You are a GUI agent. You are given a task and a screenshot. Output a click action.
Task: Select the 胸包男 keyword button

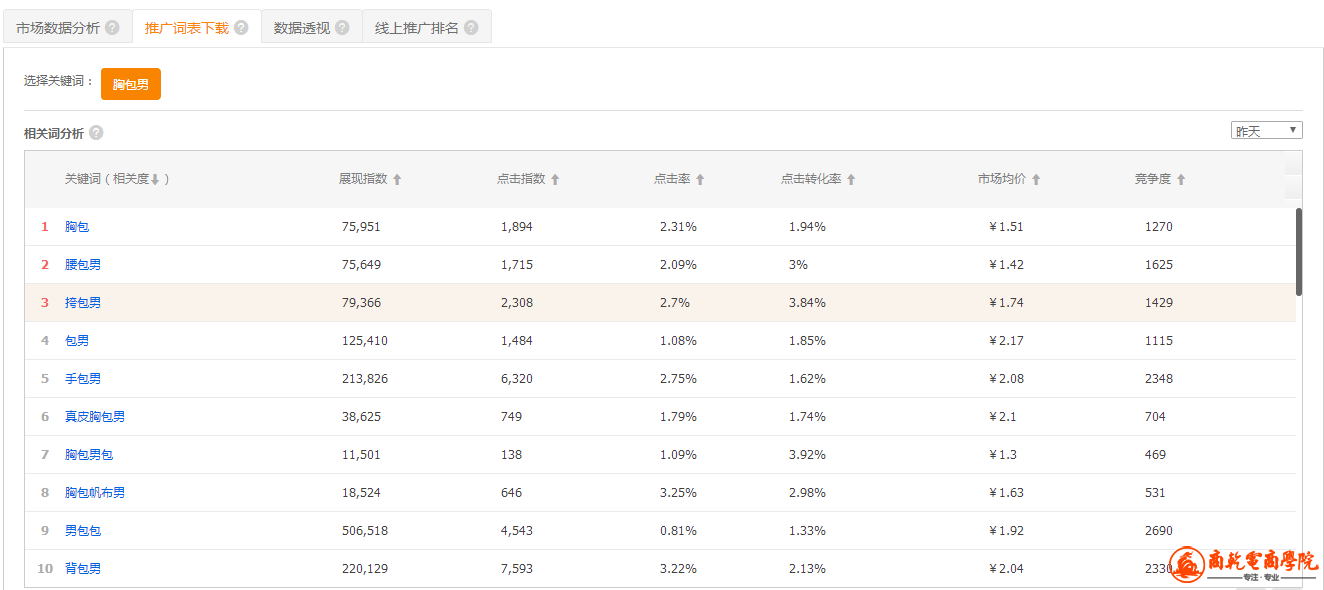click(131, 85)
